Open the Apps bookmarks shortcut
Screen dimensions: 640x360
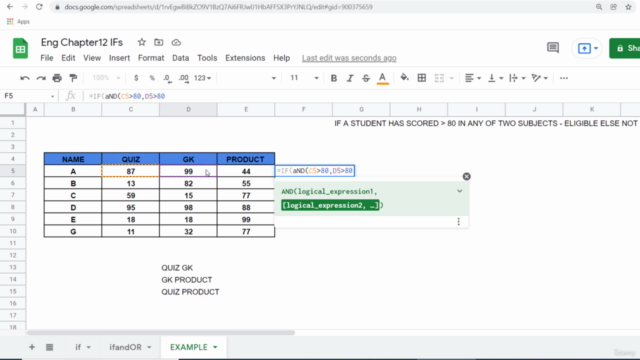[x=18, y=22]
